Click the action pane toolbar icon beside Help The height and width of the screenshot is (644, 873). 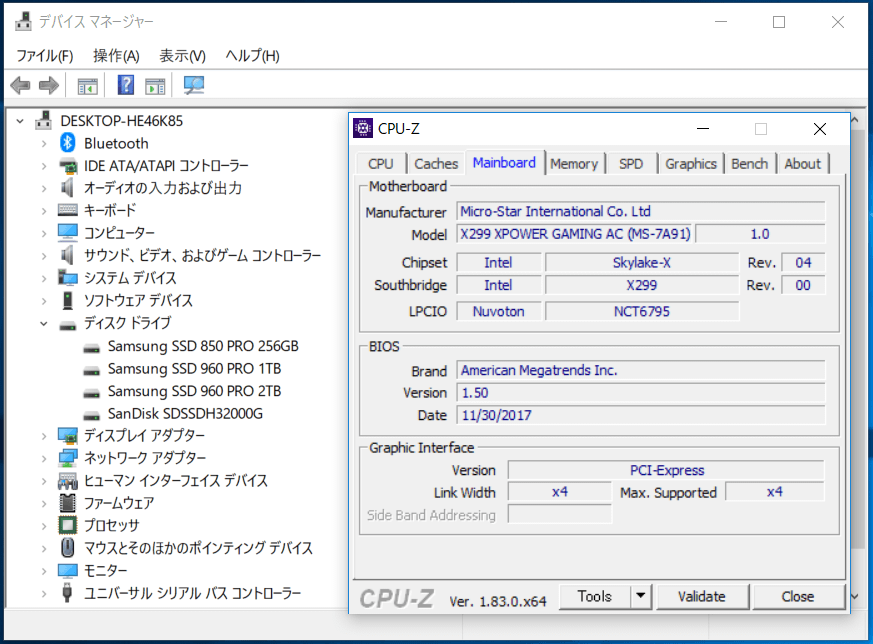coord(155,86)
